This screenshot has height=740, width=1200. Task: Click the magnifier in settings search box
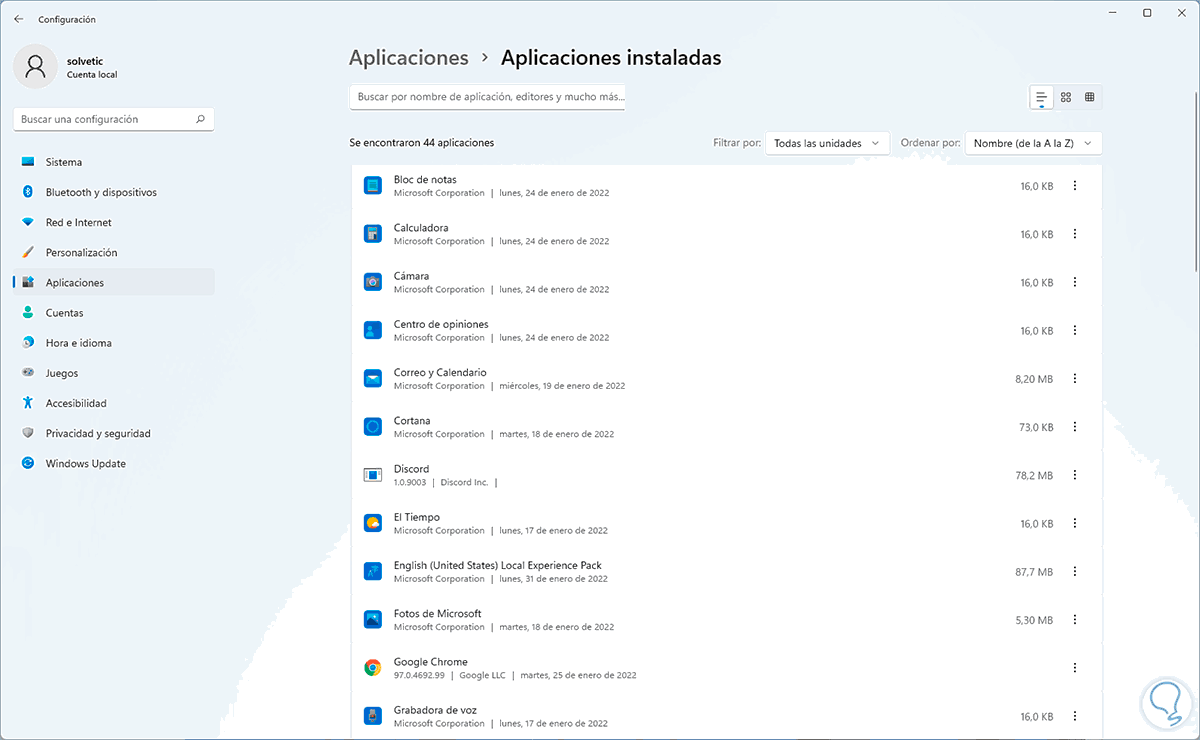(201, 119)
